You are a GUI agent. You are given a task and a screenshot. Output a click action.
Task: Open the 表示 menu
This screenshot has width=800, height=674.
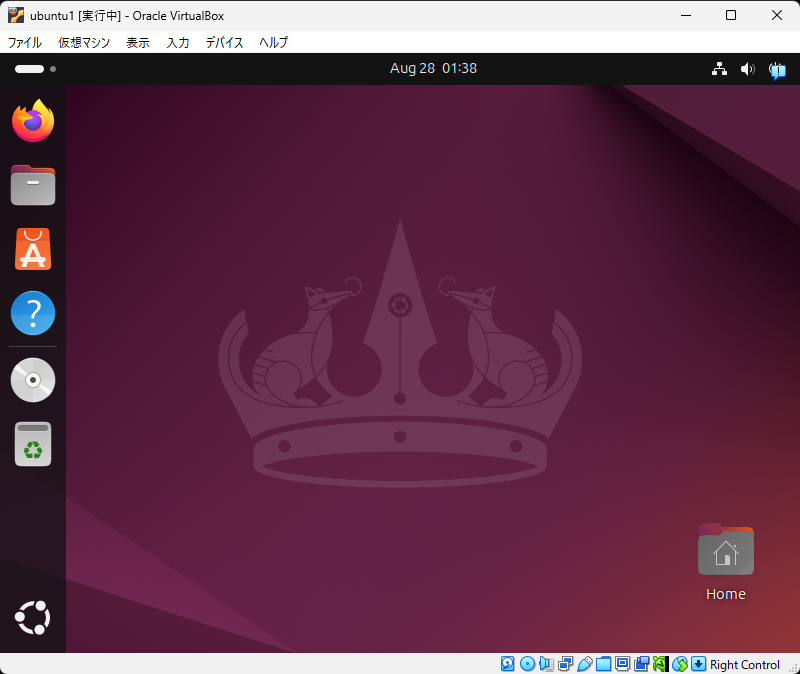point(138,42)
